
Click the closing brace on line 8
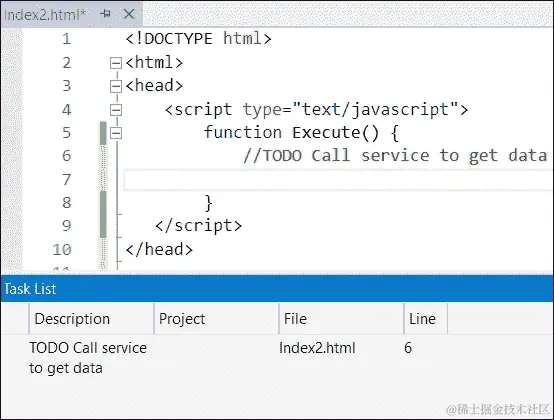pos(208,203)
